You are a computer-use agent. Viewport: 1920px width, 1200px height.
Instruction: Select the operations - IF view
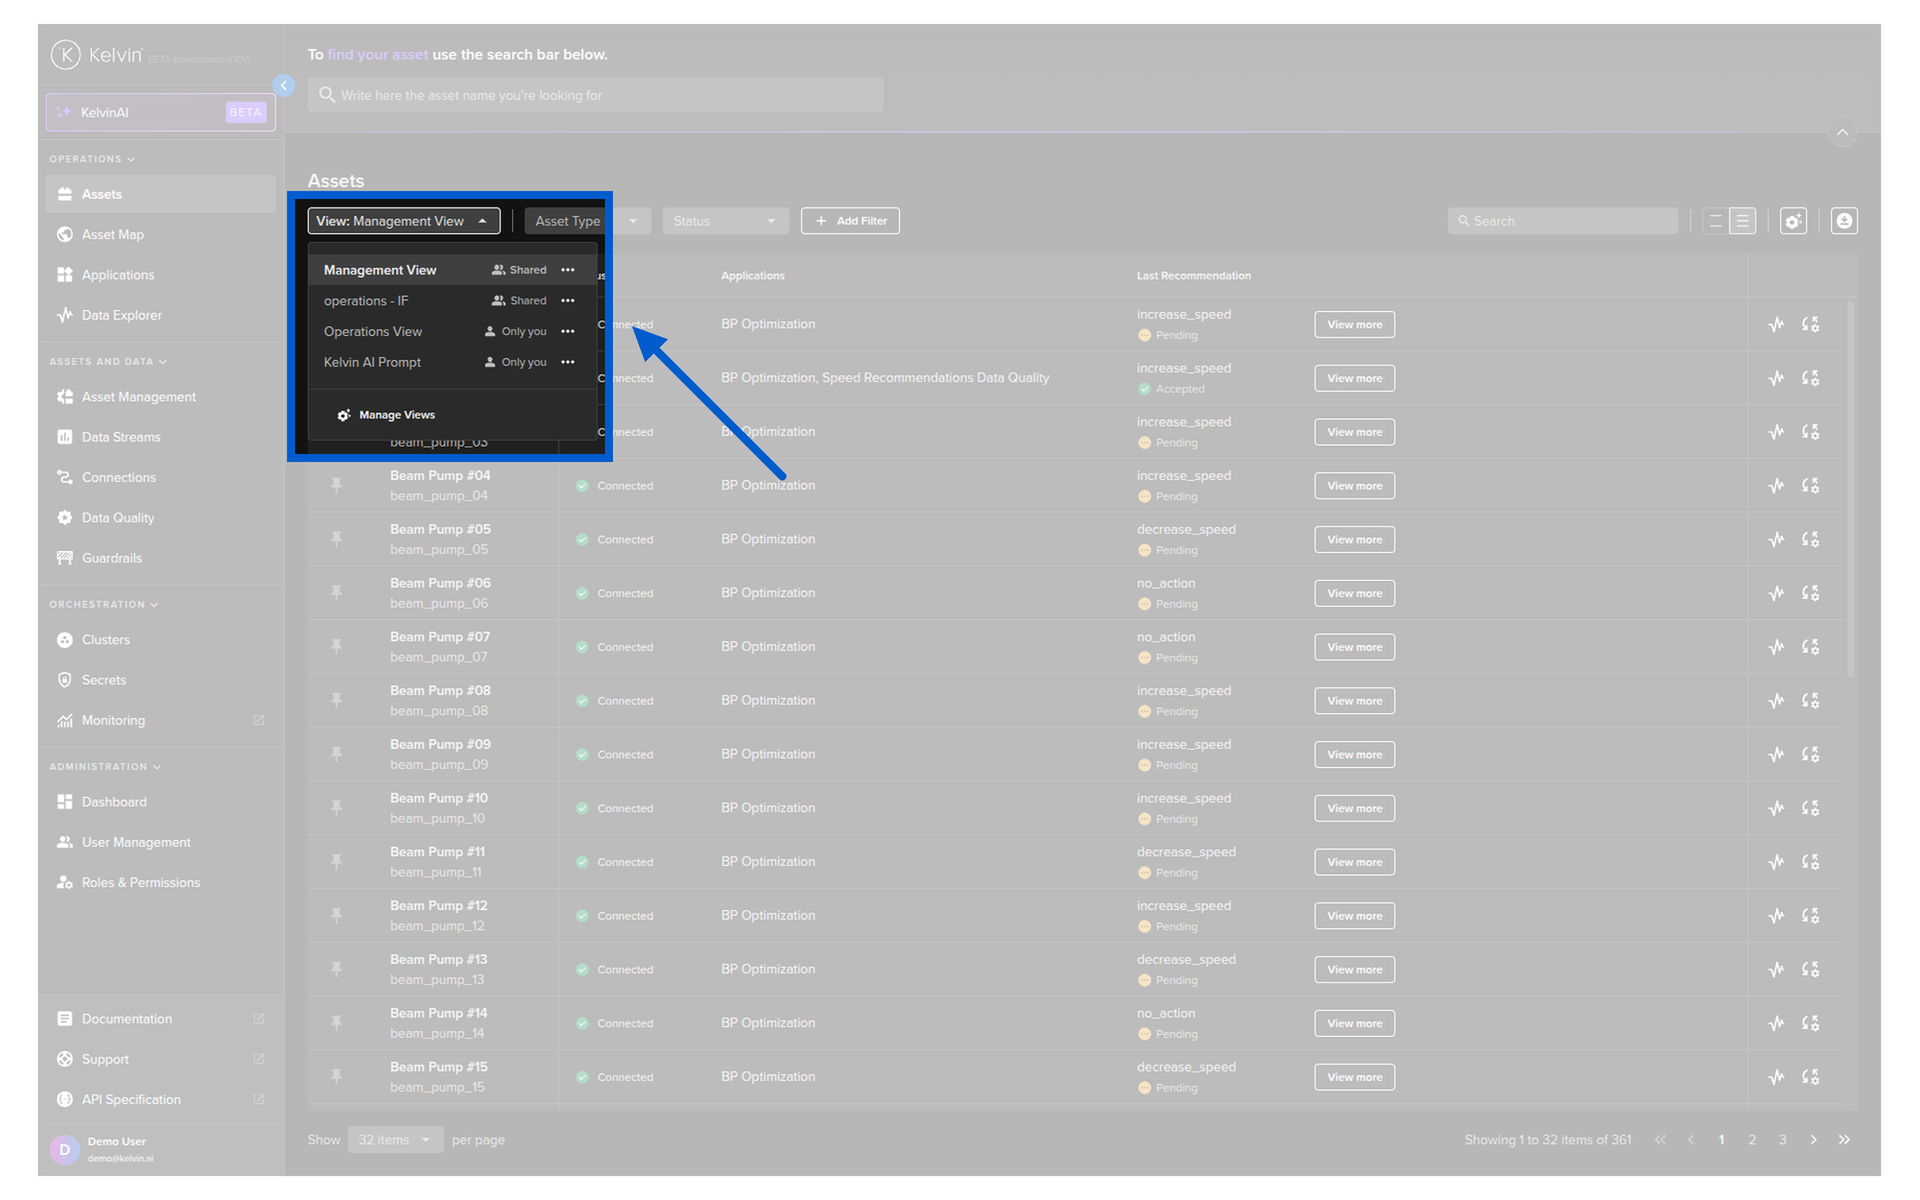366,301
